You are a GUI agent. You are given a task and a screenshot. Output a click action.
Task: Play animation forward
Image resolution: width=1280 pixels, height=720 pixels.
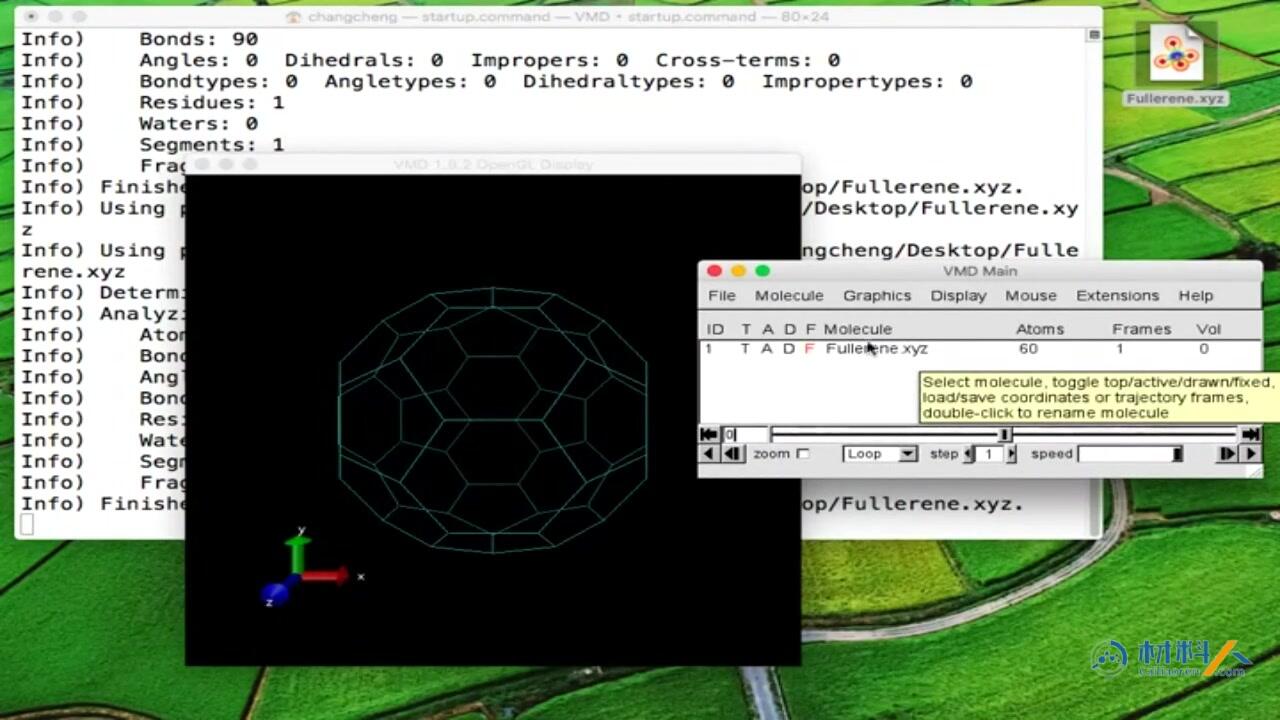[x=1250, y=454]
